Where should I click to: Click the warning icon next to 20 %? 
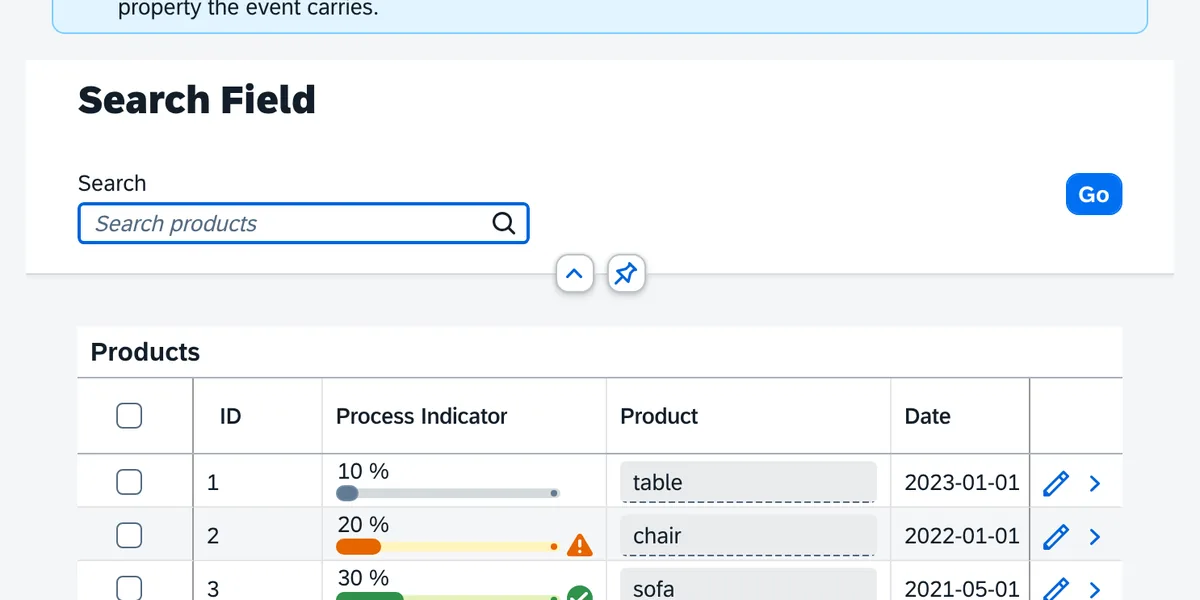click(579, 545)
